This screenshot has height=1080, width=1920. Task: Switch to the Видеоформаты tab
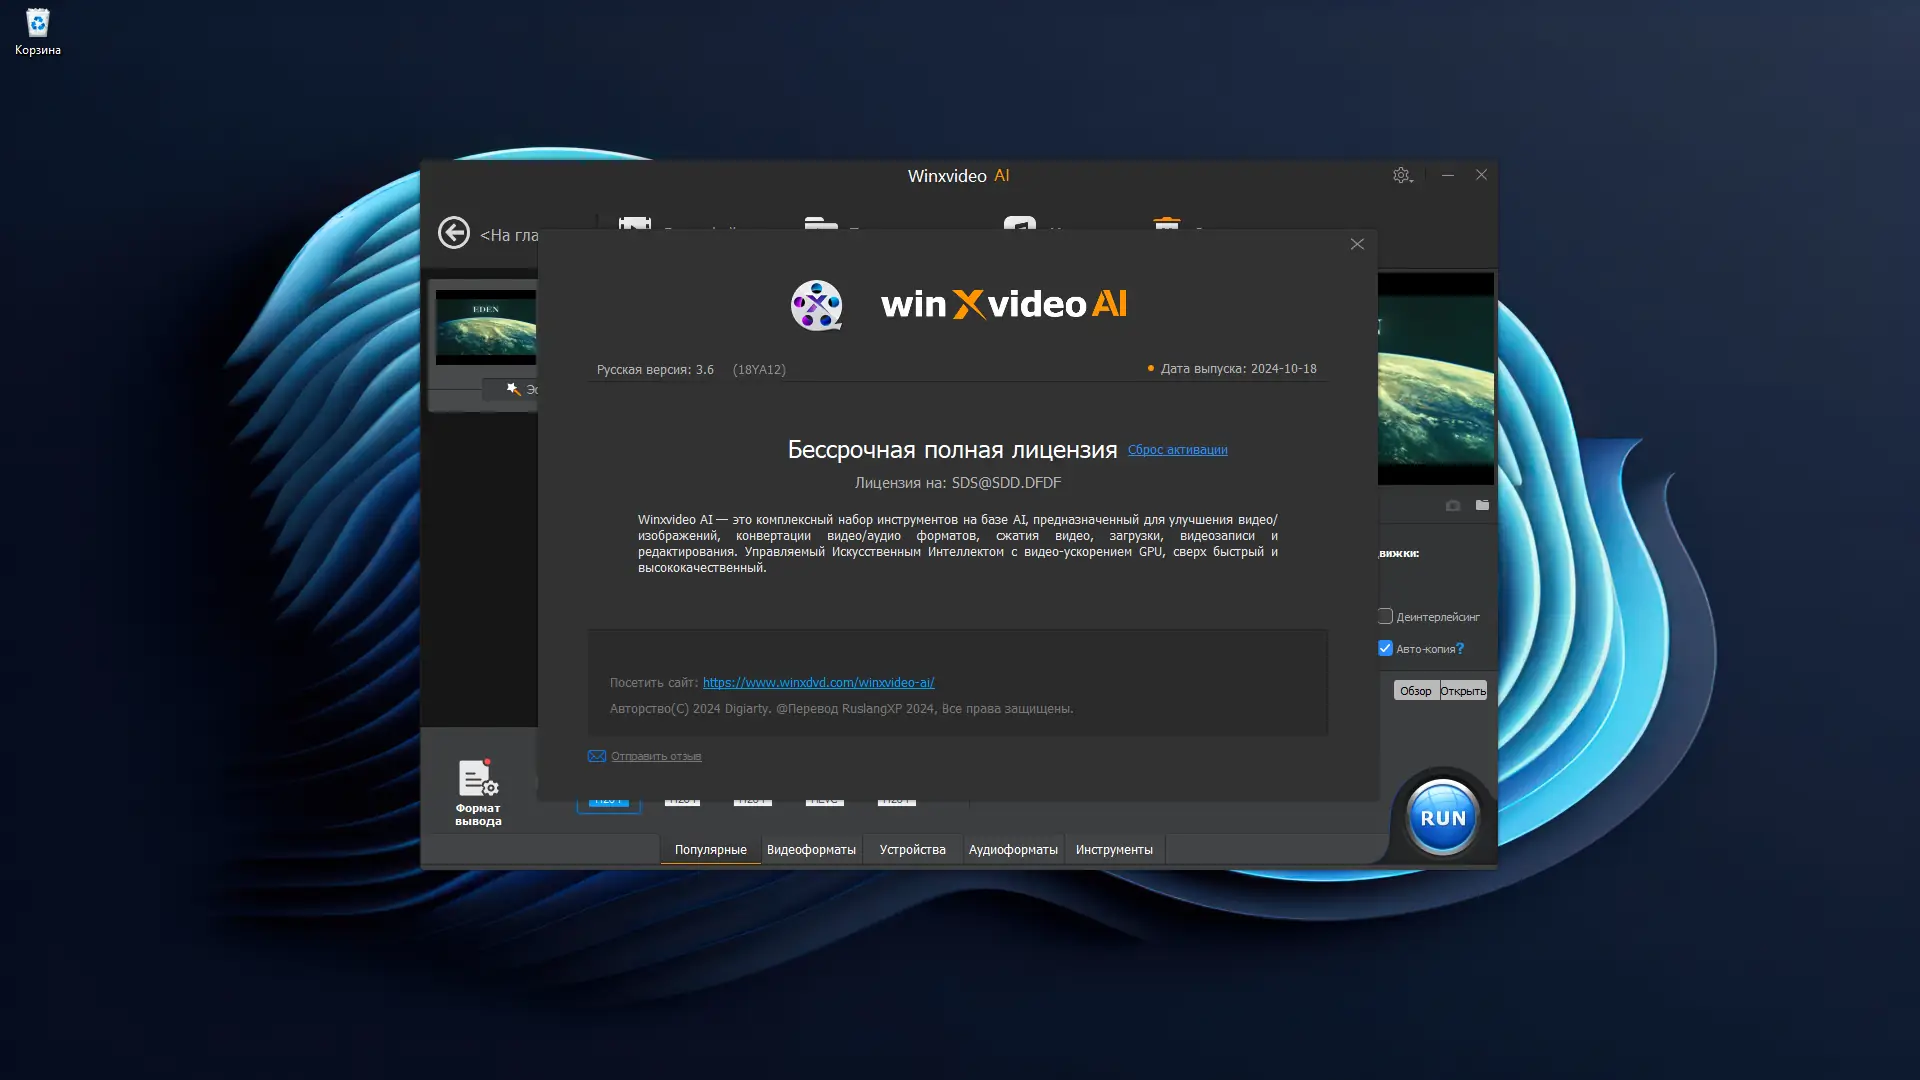point(811,850)
